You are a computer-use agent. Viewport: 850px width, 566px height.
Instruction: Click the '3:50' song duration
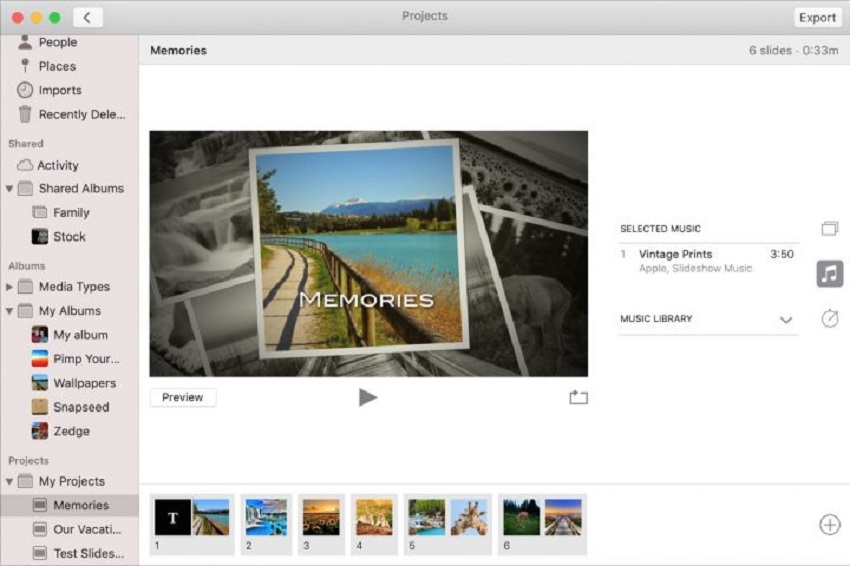click(782, 254)
